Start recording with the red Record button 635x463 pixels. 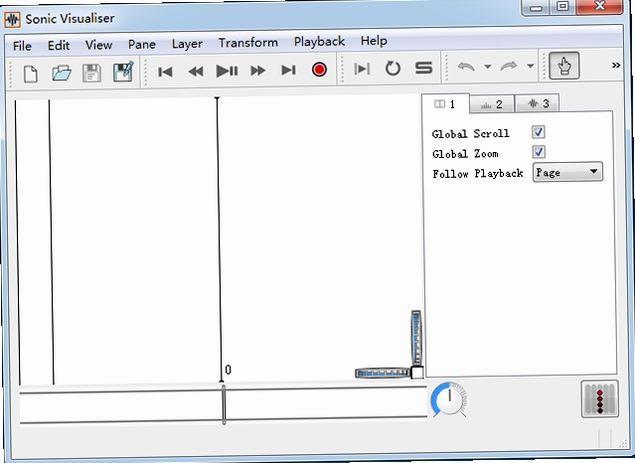(319, 70)
